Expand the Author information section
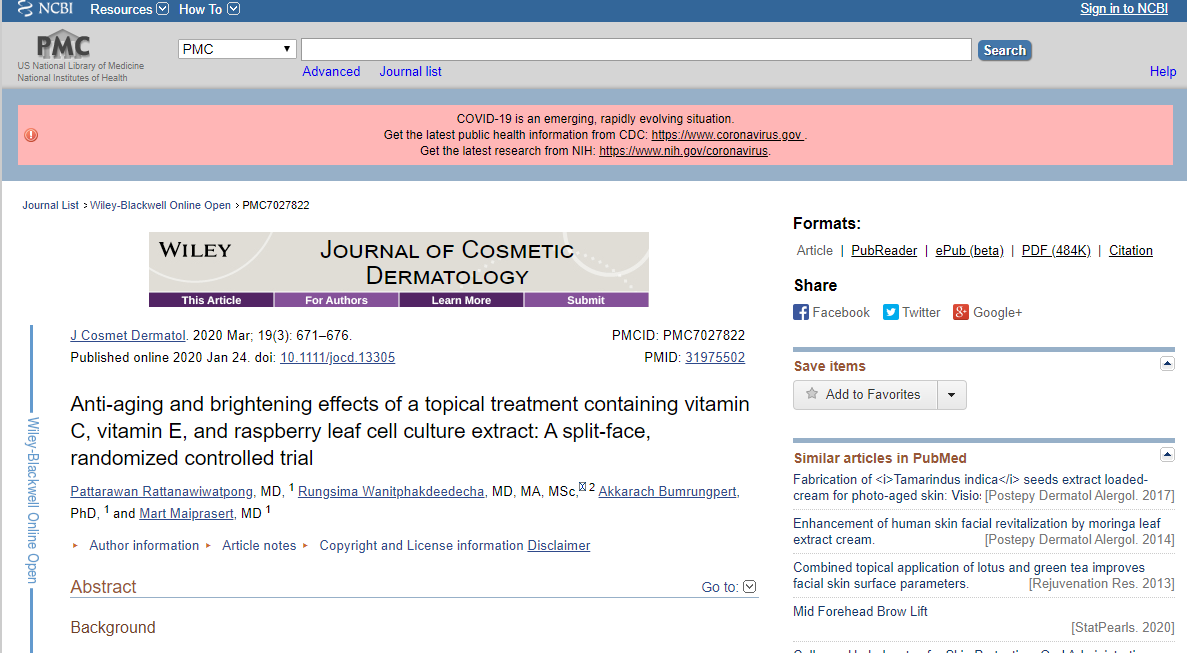The image size is (1187, 653). (143, 545)
